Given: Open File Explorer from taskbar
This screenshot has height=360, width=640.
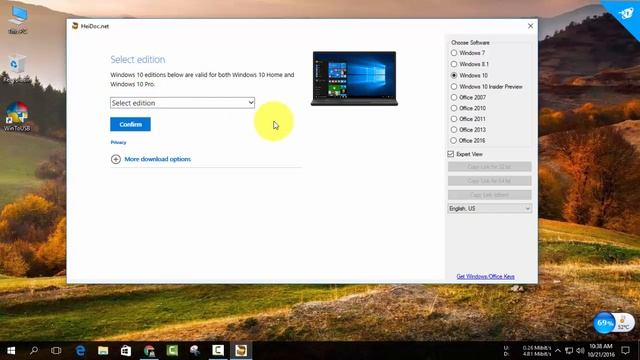Looking at the screenshot, I should coord(103,350).
